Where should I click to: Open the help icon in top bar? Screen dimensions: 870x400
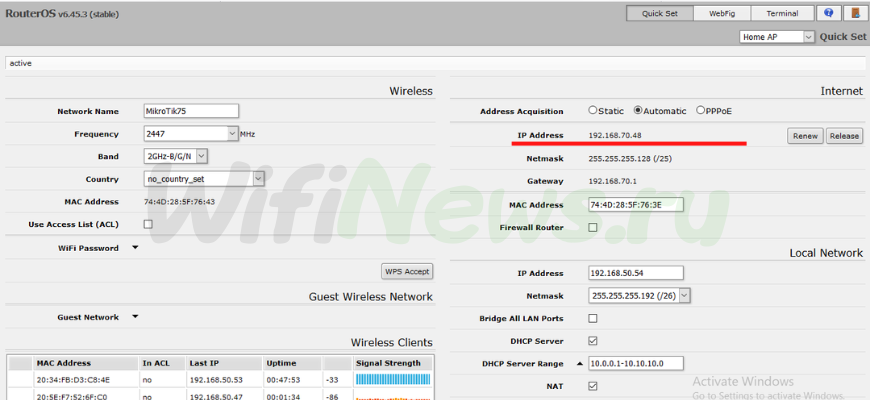[828, 13]
